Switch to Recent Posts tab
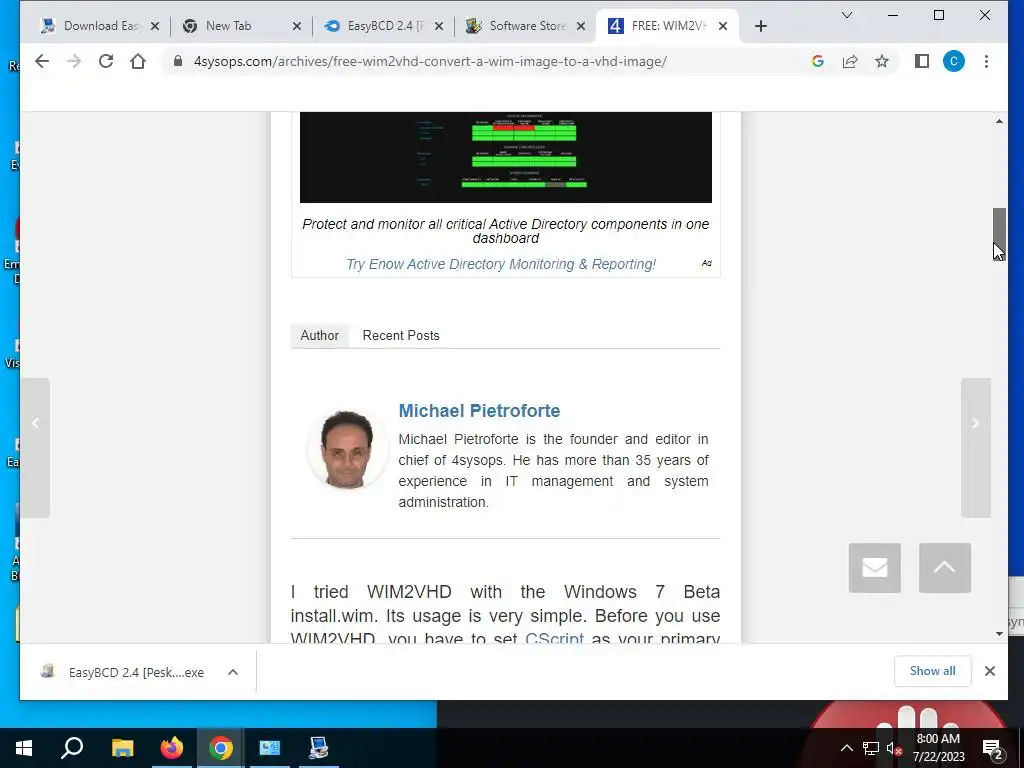Viewport: 1024px width, 768px height. [401, 336]
